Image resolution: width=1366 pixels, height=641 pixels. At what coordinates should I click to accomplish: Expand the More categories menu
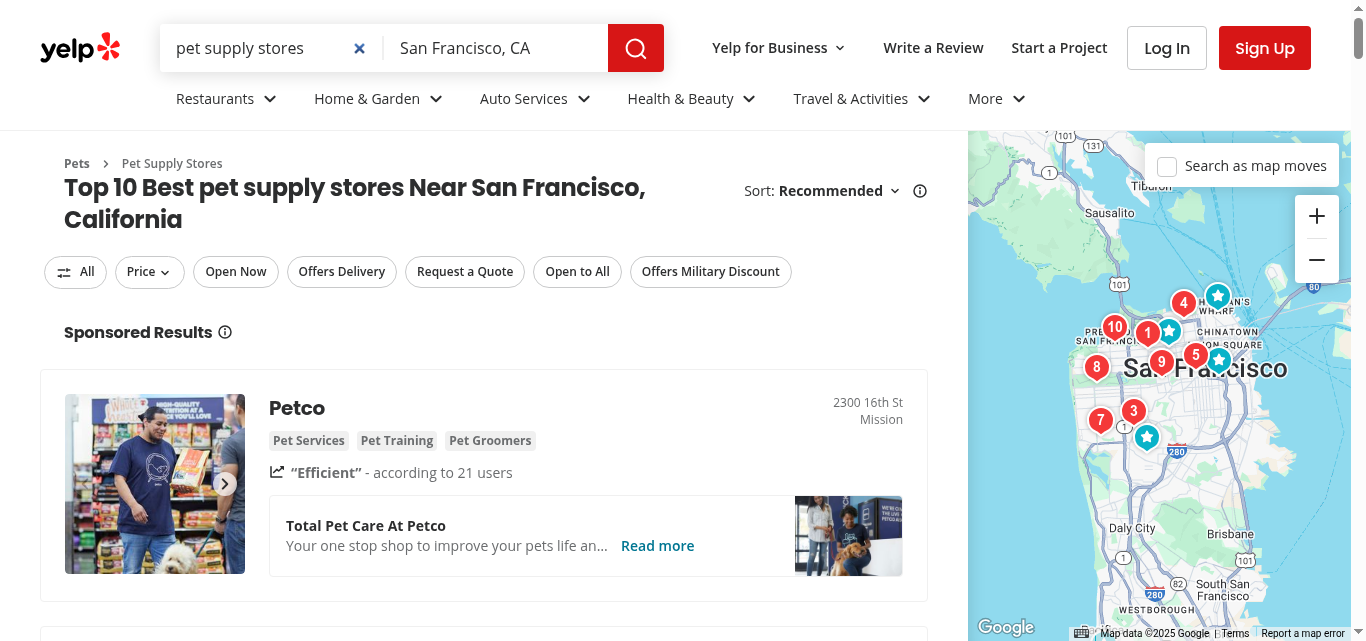pyautogui.click(x=997, y=99)
